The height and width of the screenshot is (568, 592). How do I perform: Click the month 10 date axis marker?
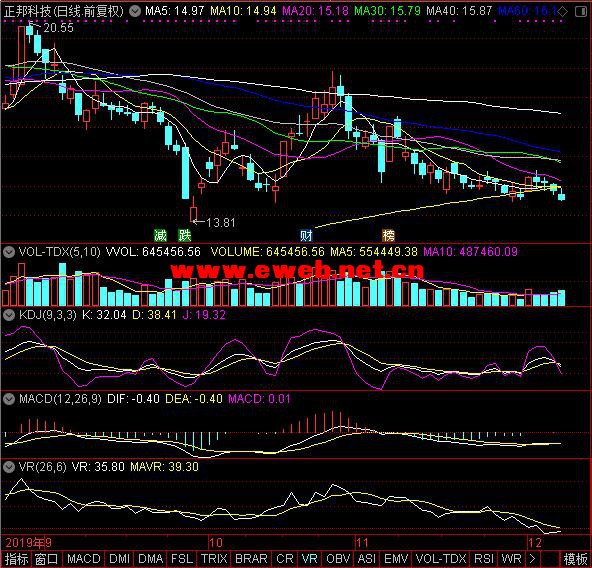(216, 543)
